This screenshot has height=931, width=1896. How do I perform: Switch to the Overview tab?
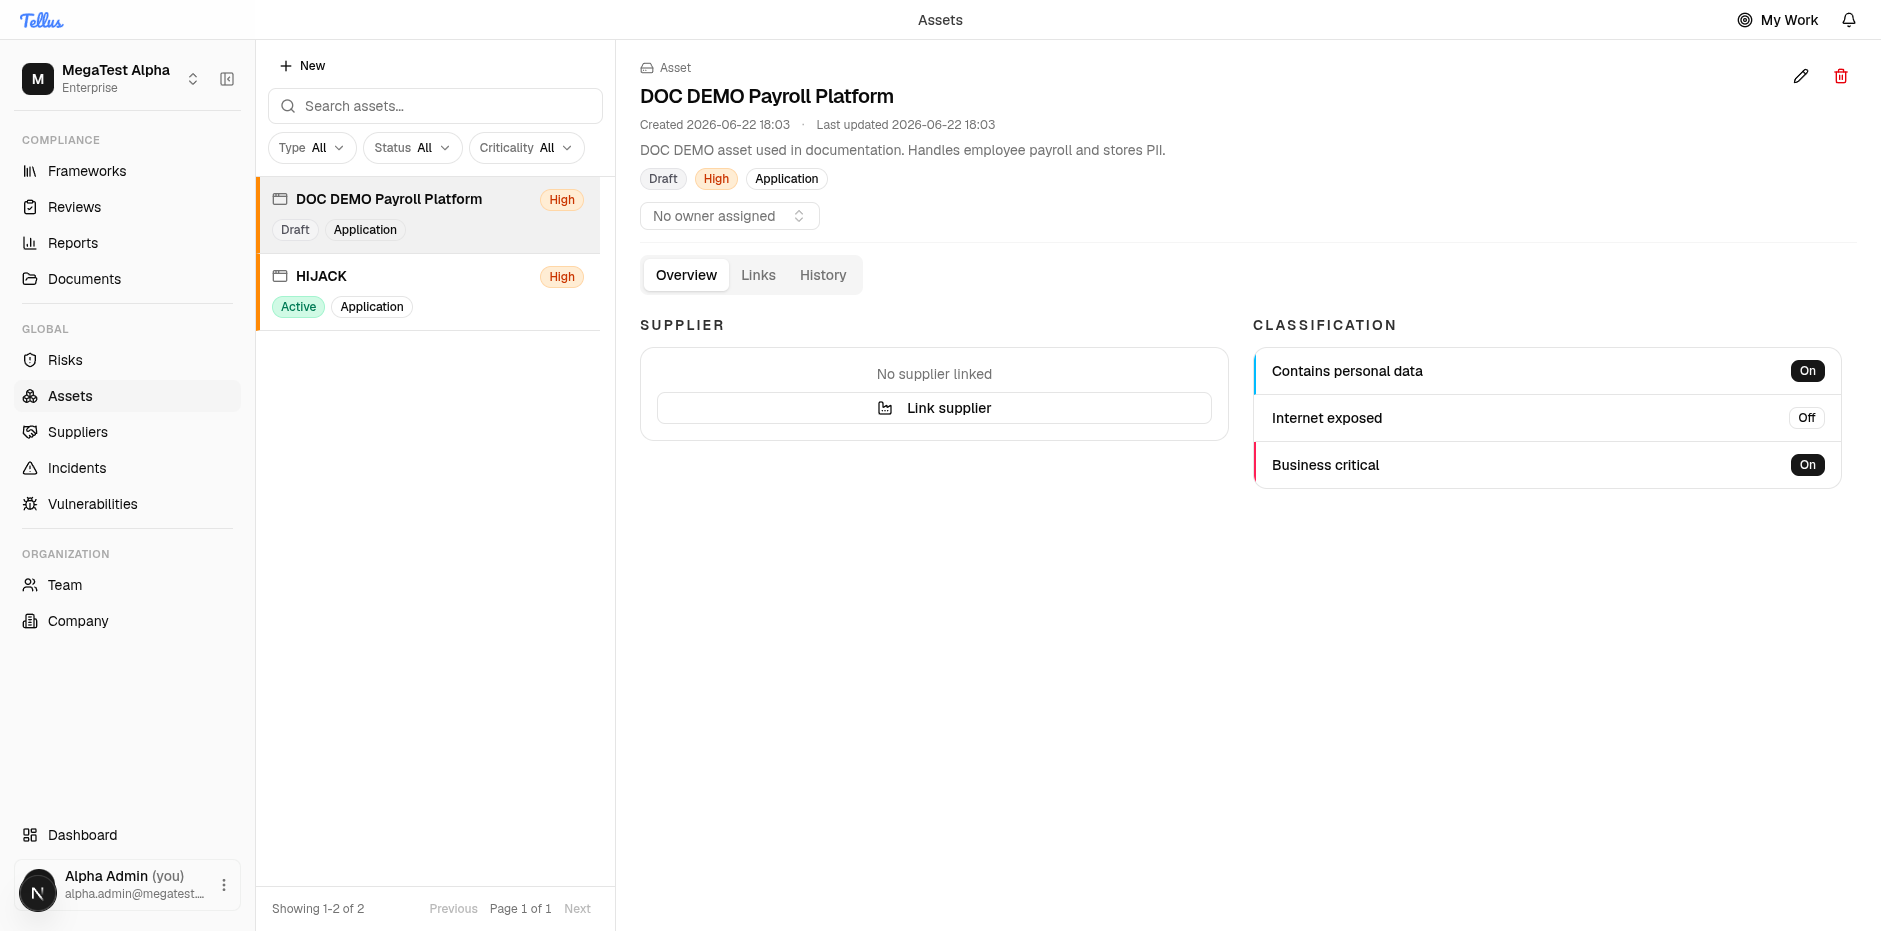[686, 275]
